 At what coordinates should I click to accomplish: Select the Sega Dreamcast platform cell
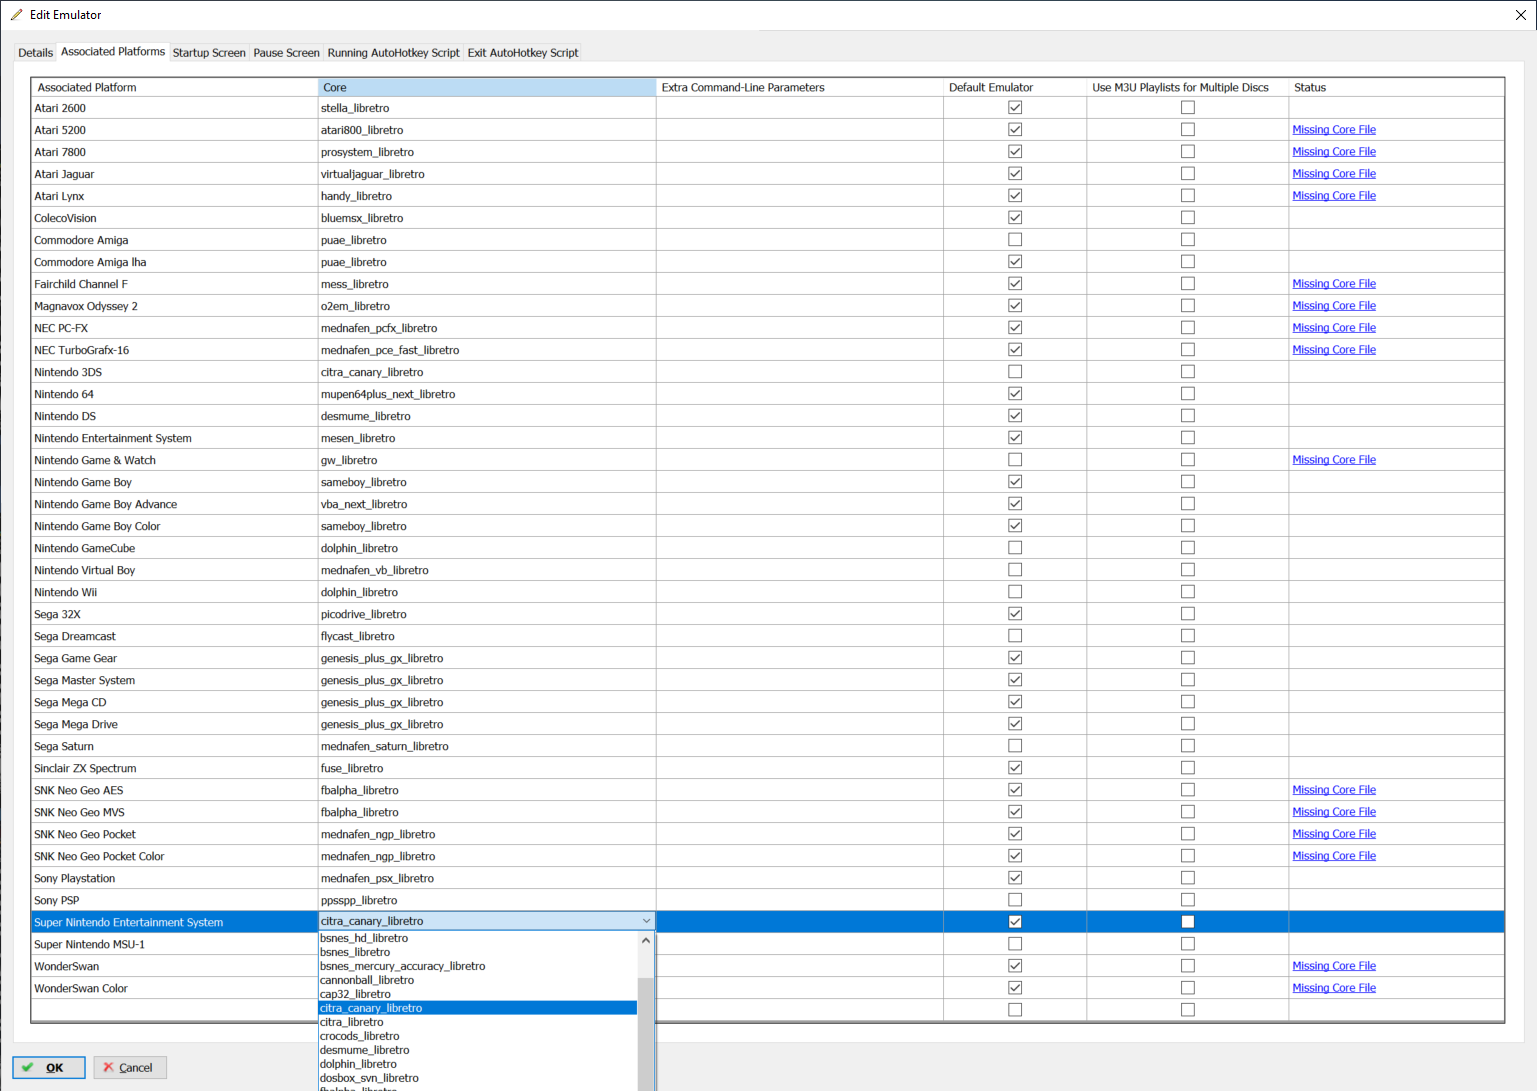pos(175,636)
